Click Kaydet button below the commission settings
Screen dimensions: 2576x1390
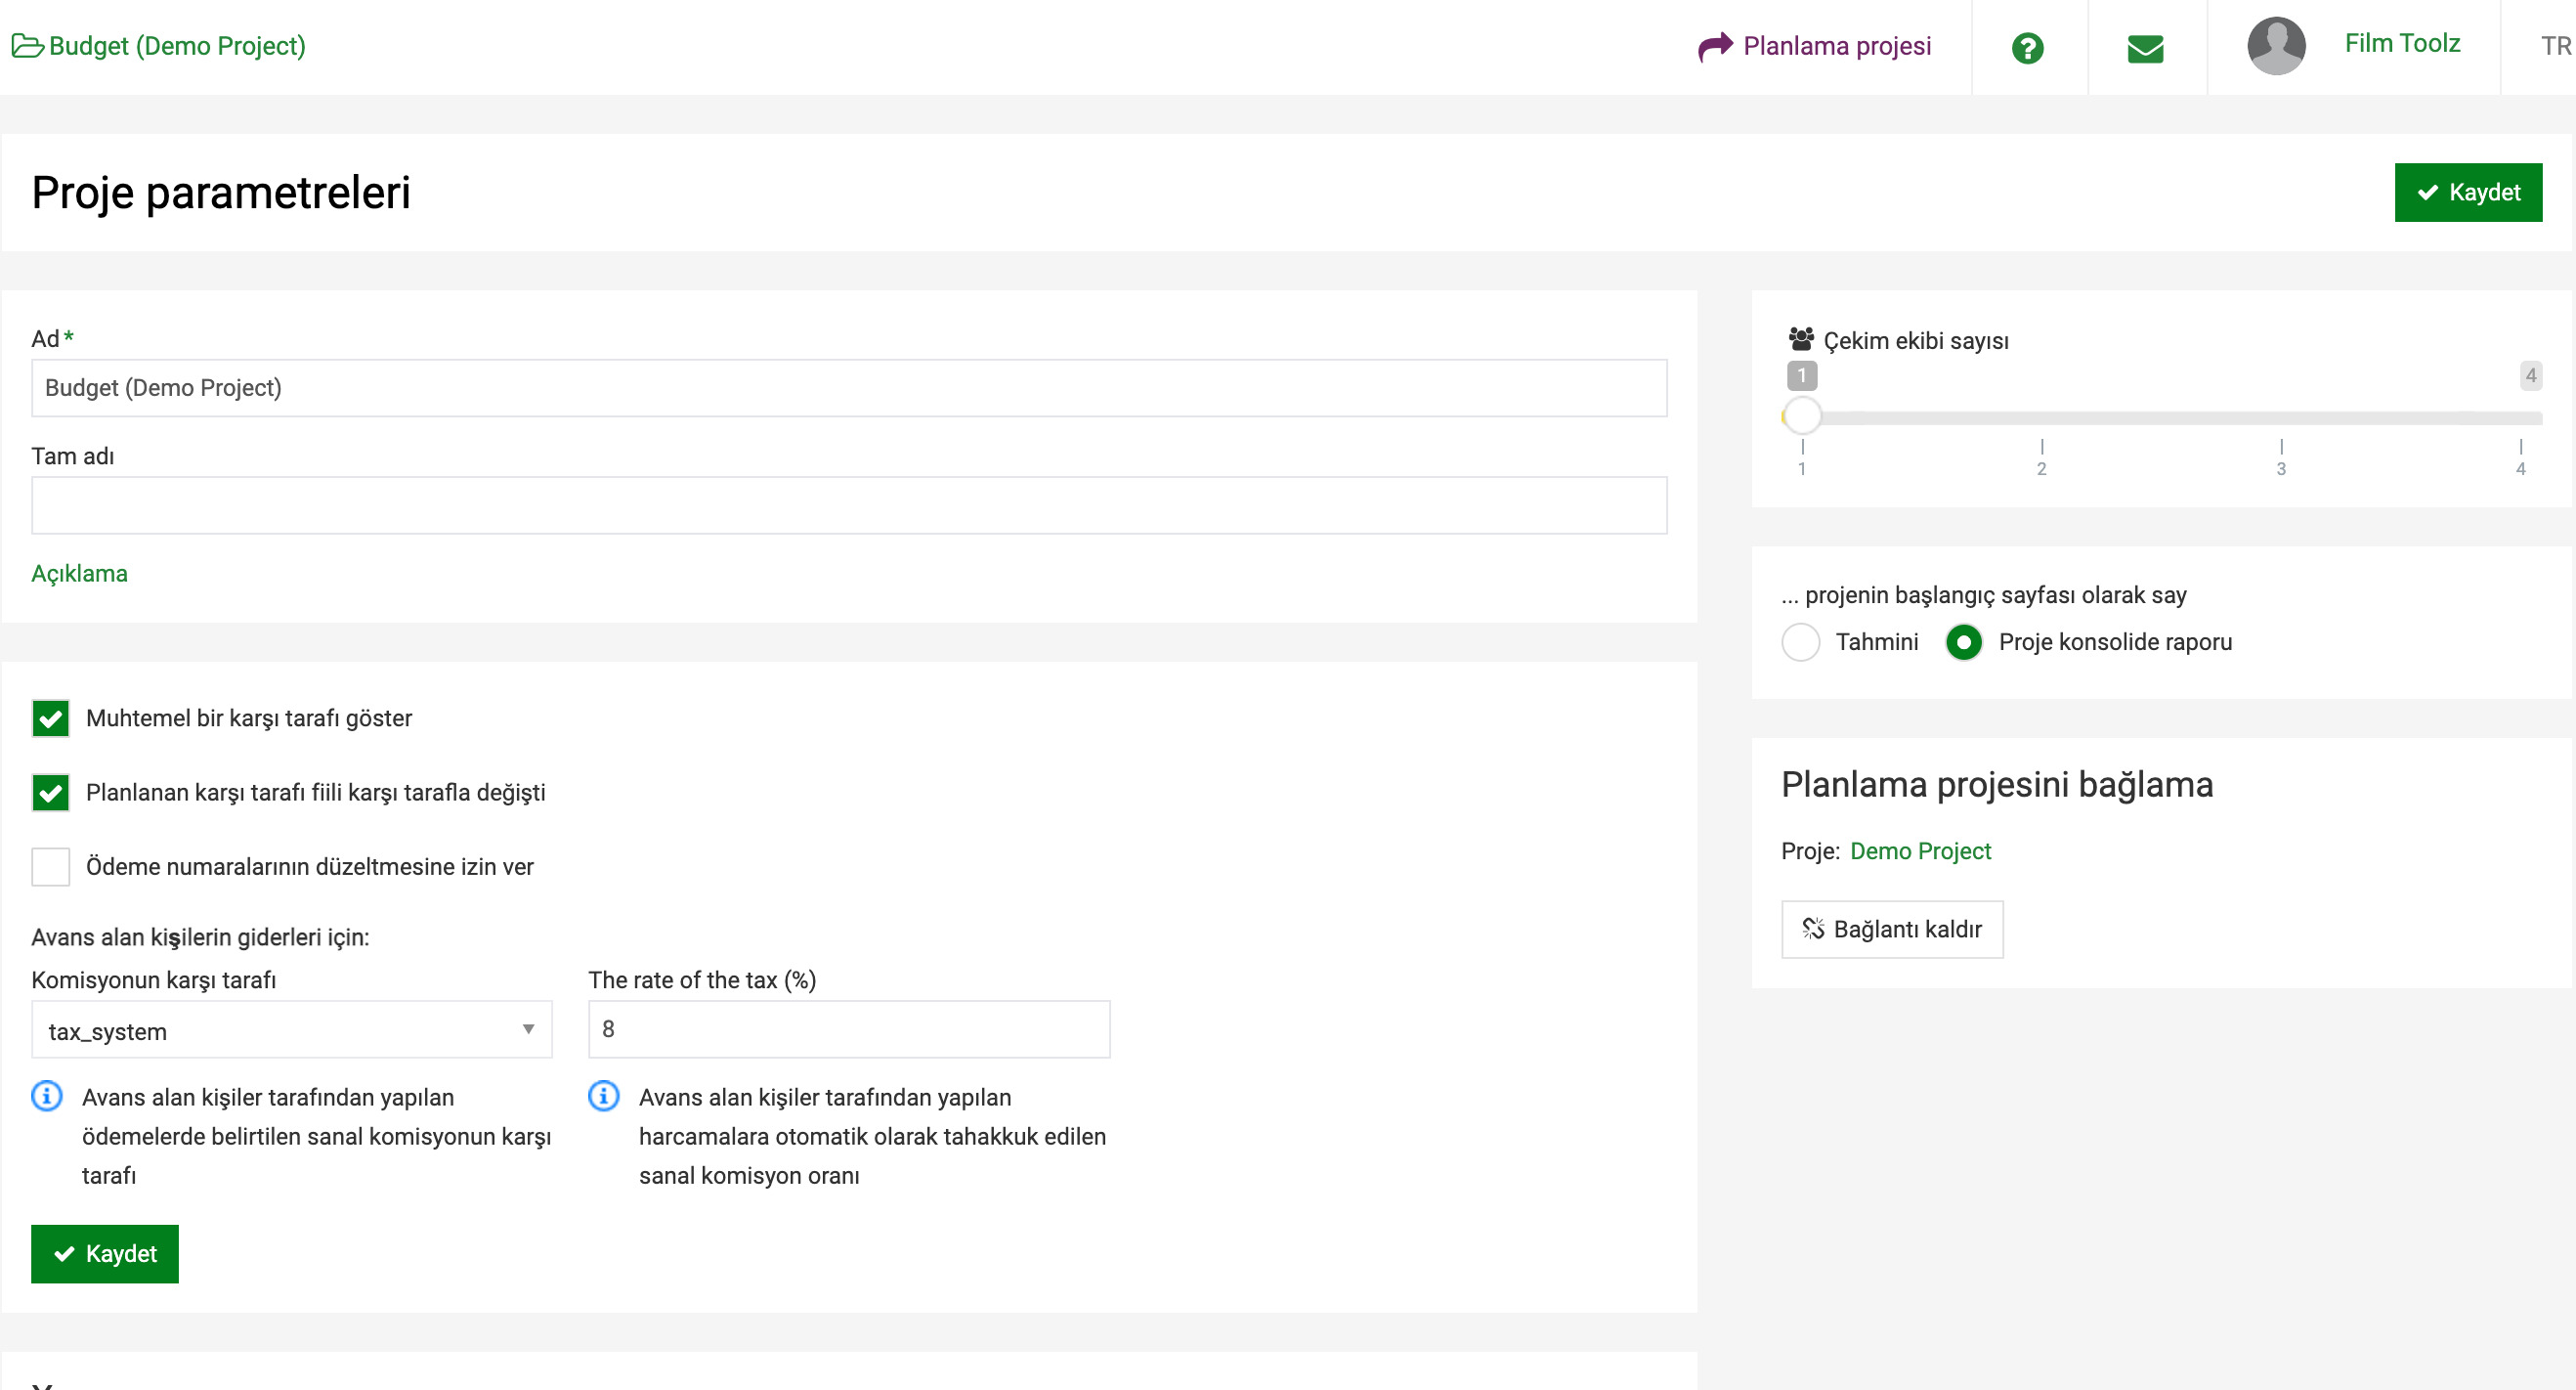(x=105, y=1253)
